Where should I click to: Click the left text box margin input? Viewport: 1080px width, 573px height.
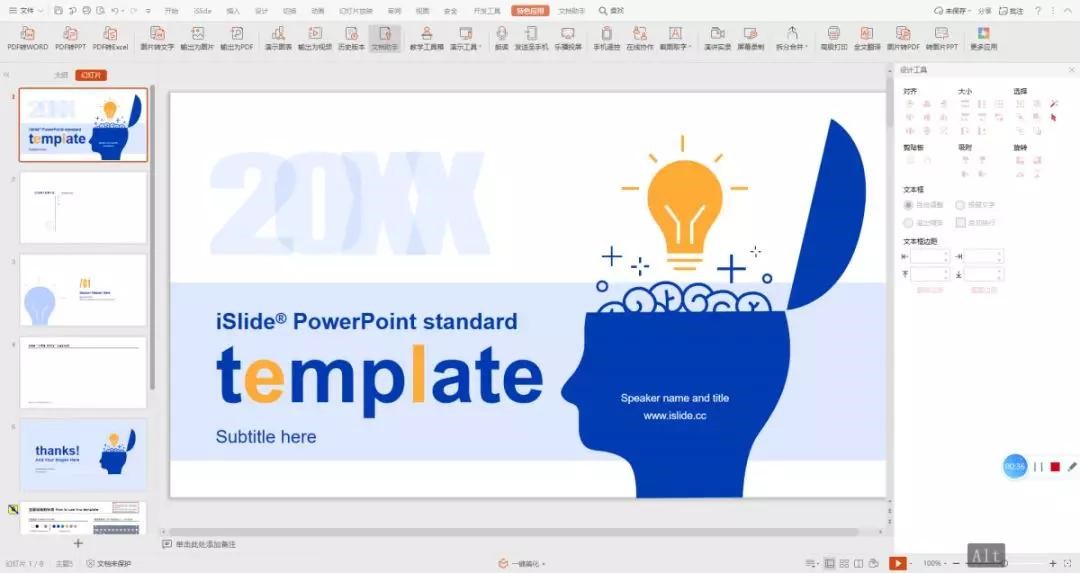929,256
